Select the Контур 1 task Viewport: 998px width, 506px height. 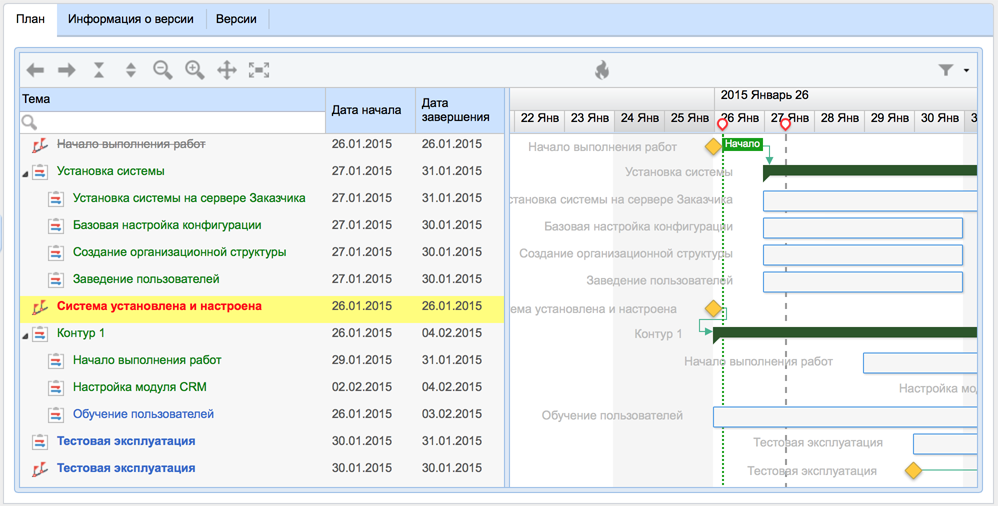(81, 333)
